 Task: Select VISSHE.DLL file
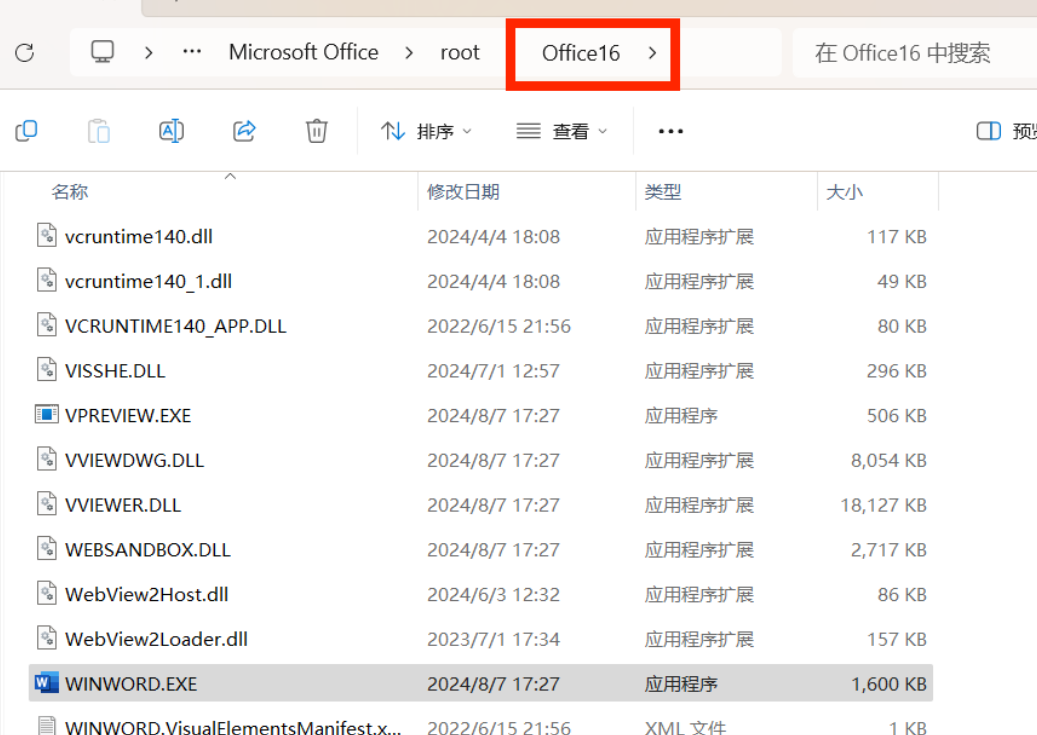coord(115,371)
